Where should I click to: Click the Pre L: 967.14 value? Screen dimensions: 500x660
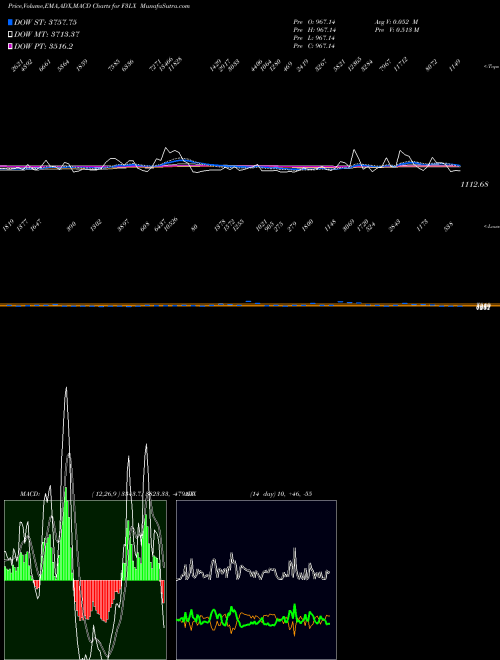(314, 38)
